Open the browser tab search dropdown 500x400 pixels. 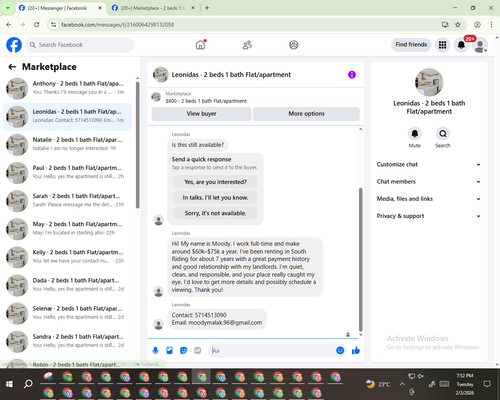click(x=8, y=8)
